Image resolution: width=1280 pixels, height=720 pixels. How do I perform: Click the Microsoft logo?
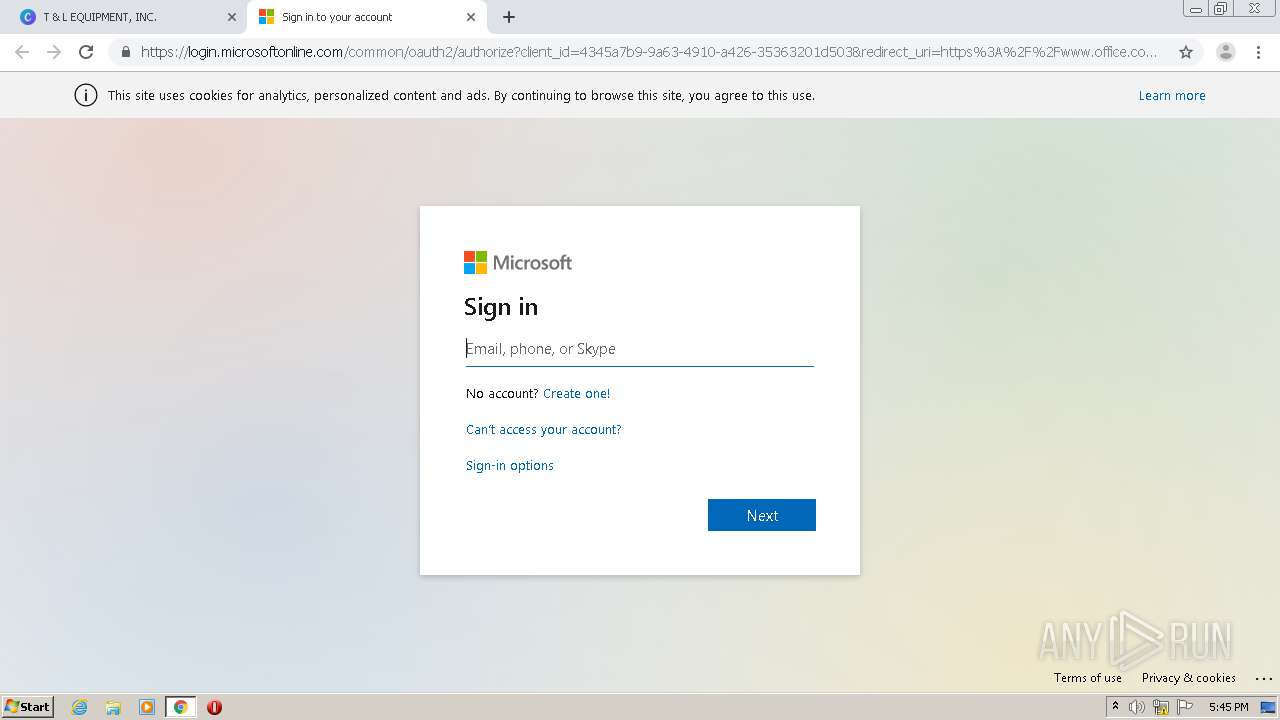coord(518,263)
